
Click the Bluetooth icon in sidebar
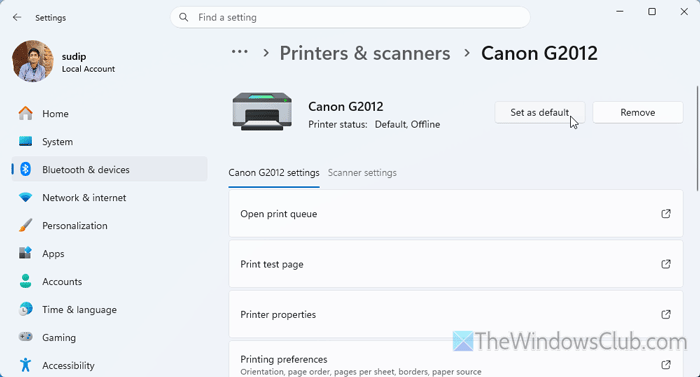coord(25,169)
